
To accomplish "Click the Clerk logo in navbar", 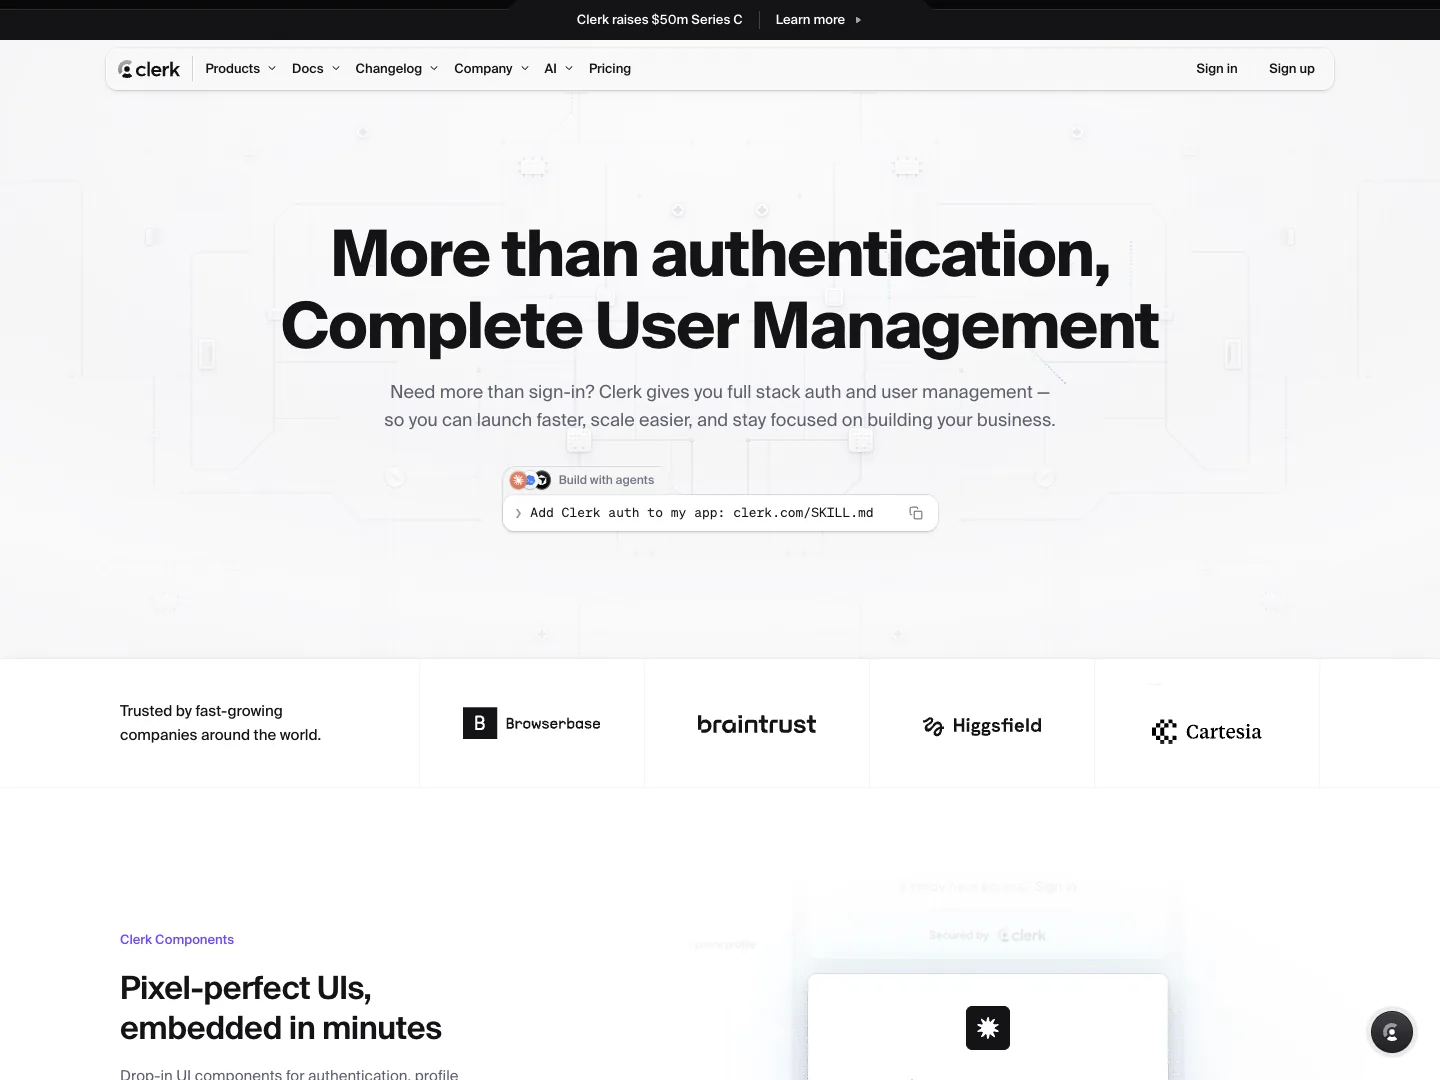I will click(x=149, y=69).
